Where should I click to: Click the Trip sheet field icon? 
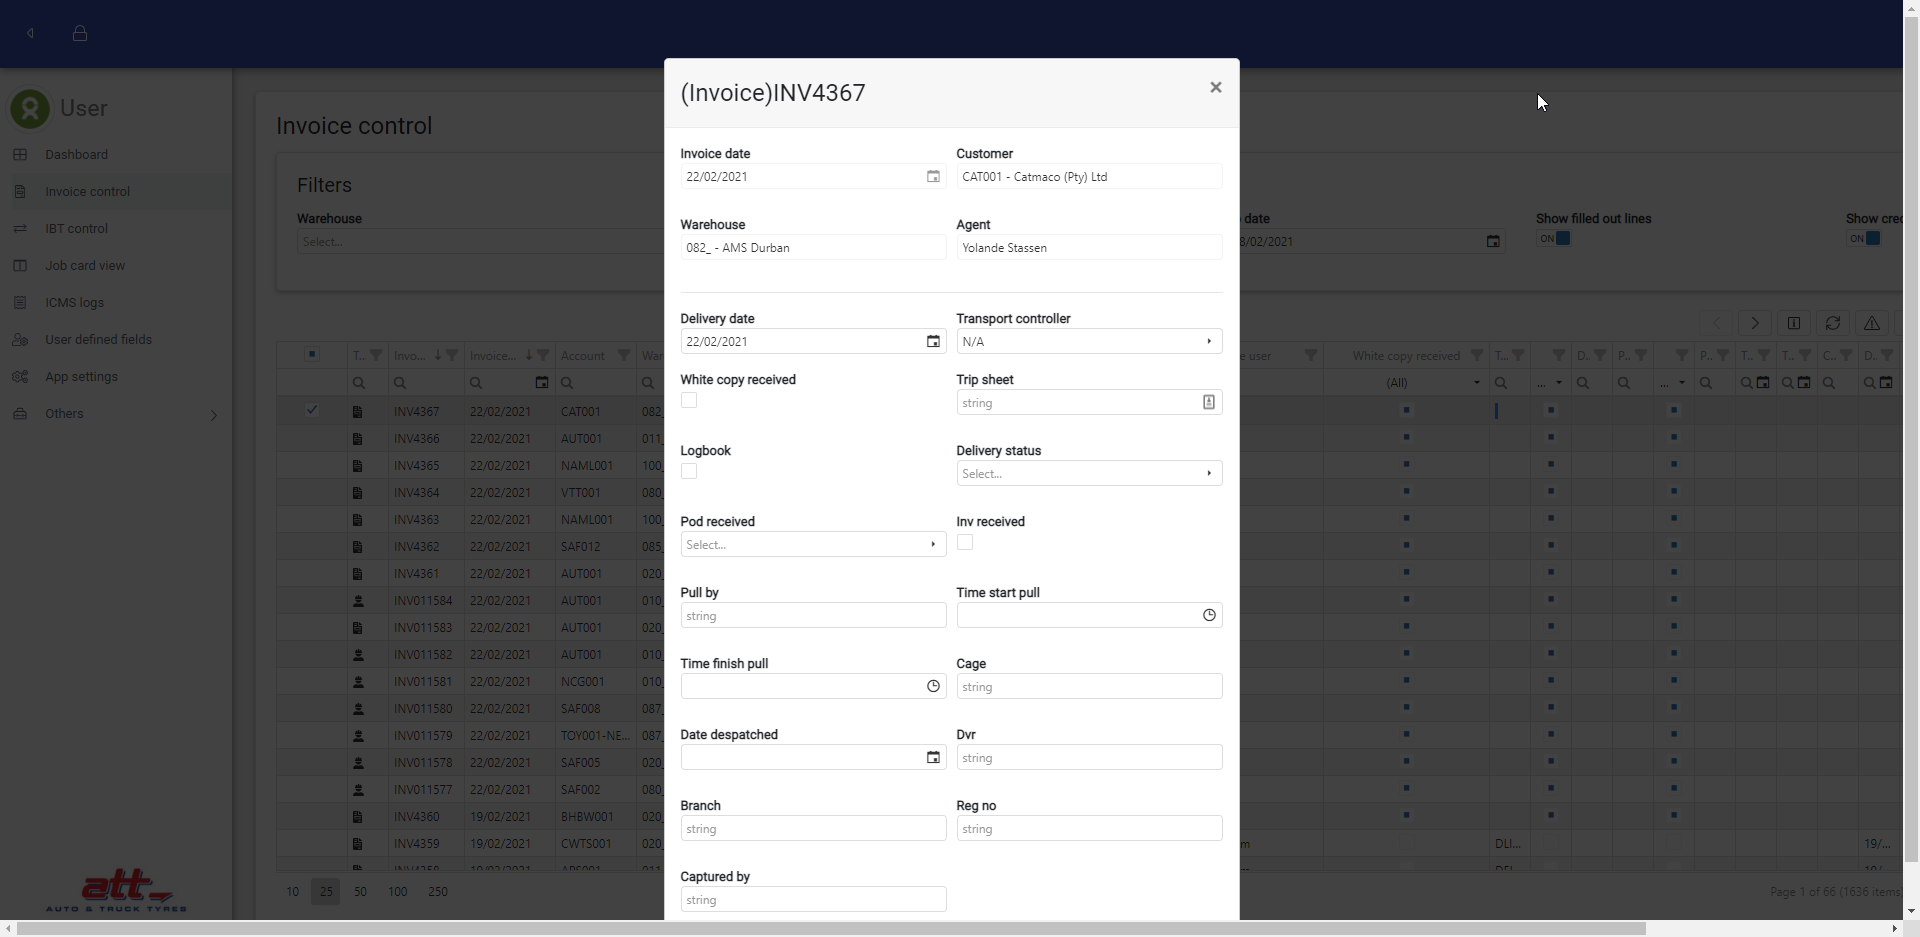(1208, 403)
